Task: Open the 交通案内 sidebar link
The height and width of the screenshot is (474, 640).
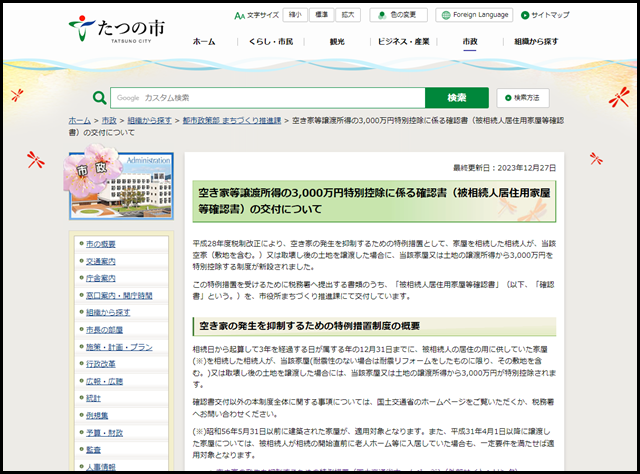Action: tap(100, 261)
